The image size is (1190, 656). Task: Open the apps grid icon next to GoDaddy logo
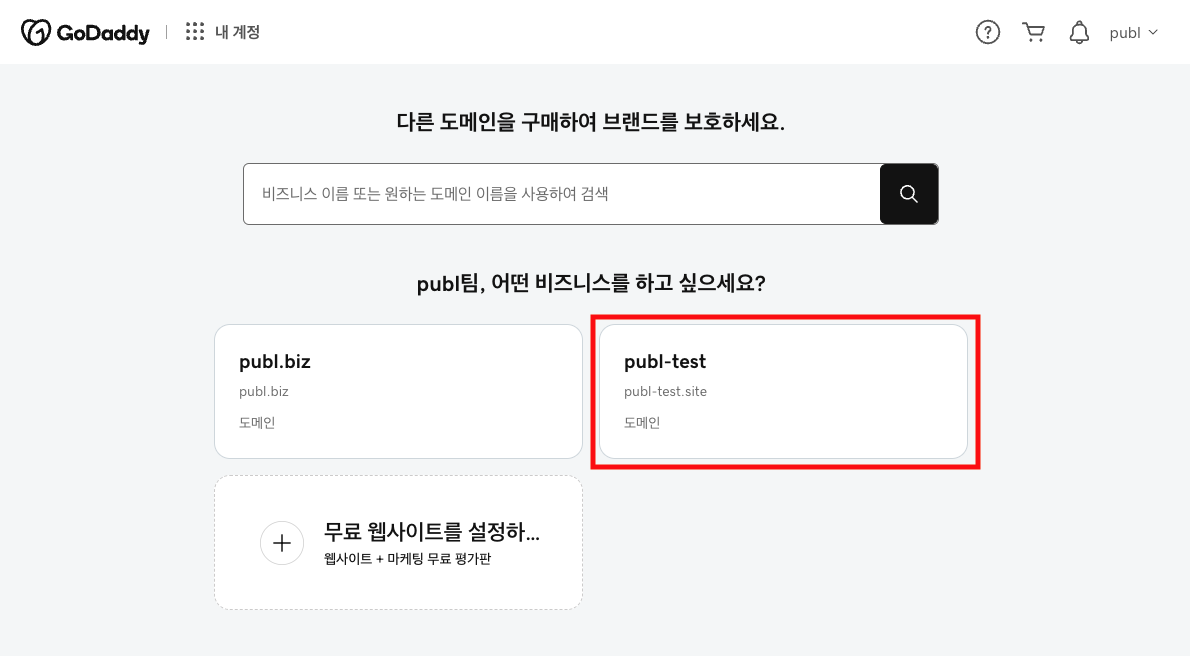click(195, 31)
